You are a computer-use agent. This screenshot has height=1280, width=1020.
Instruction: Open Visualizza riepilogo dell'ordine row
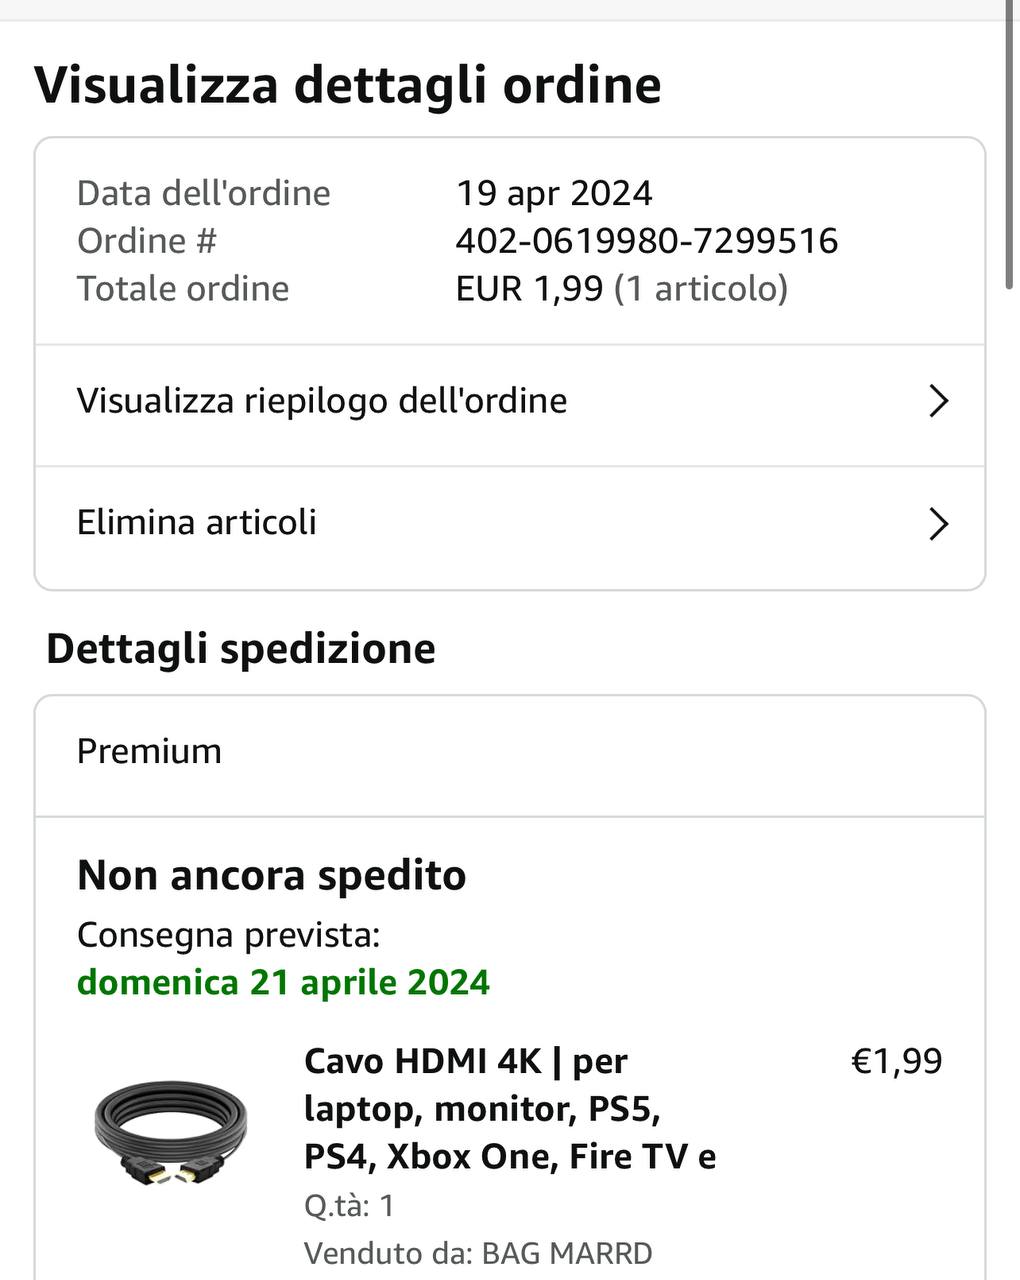tap(322, 401)
